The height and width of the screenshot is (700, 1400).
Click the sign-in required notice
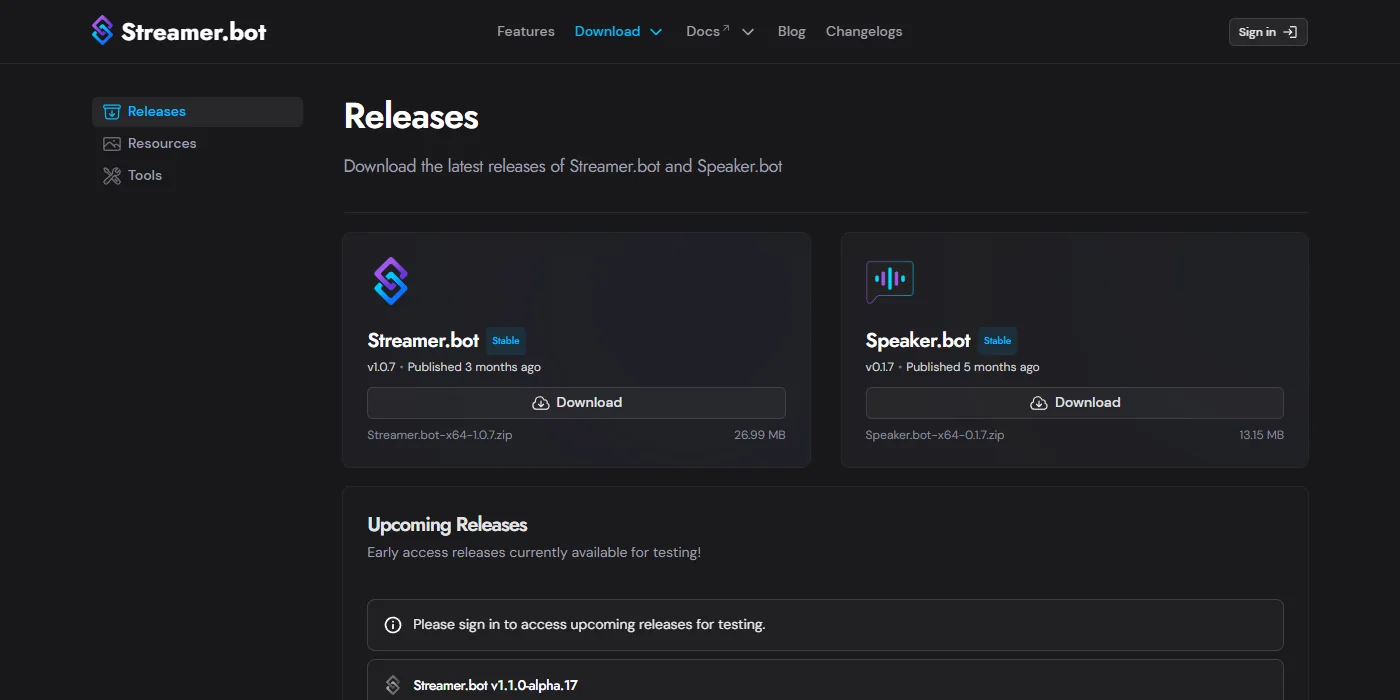pos(825,625)
